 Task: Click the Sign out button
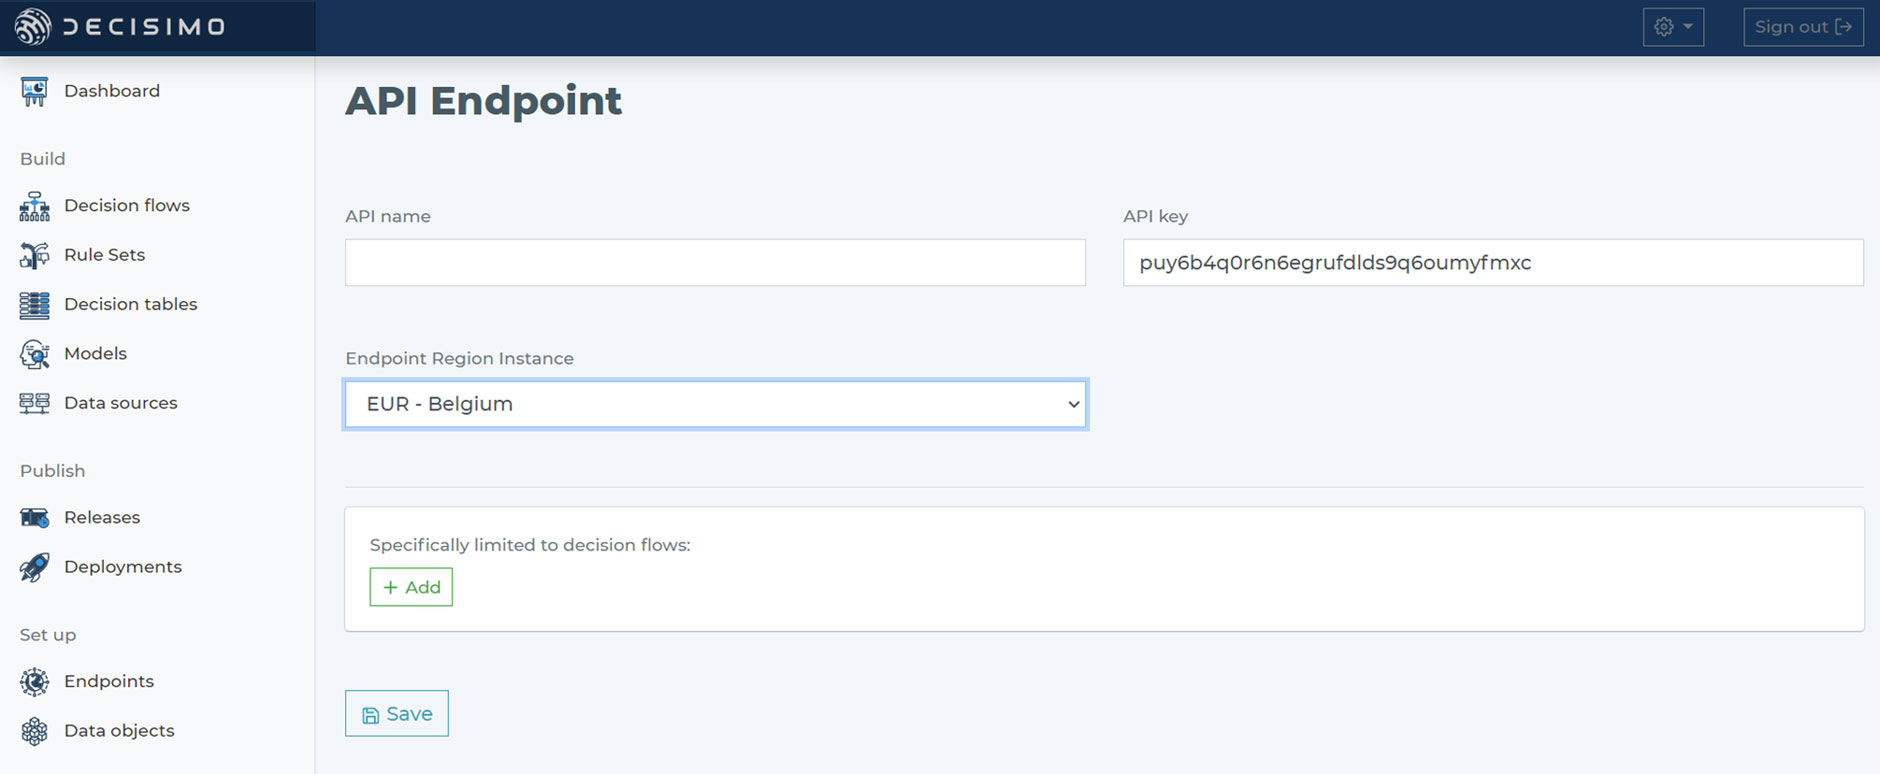1803,27
